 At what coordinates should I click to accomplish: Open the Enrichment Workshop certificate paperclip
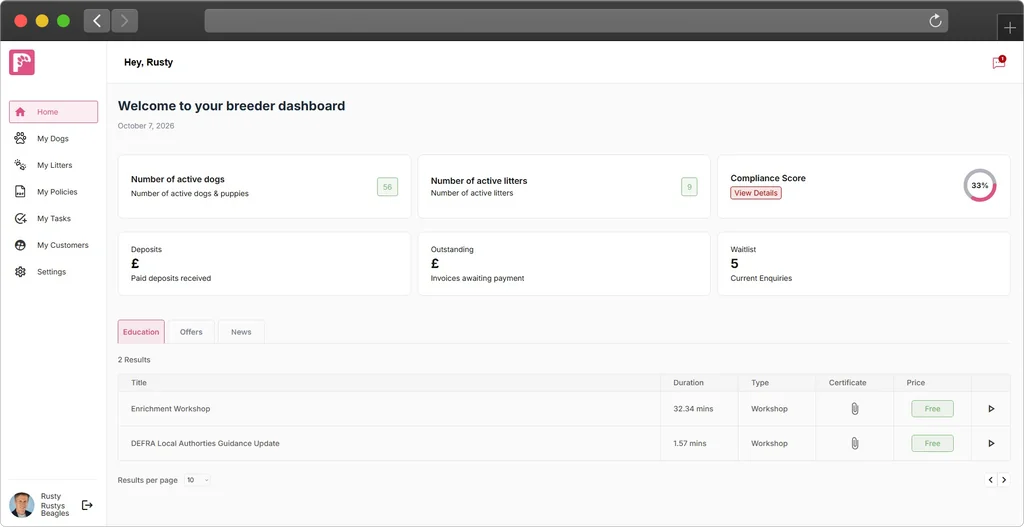click(x=854, y=409)
